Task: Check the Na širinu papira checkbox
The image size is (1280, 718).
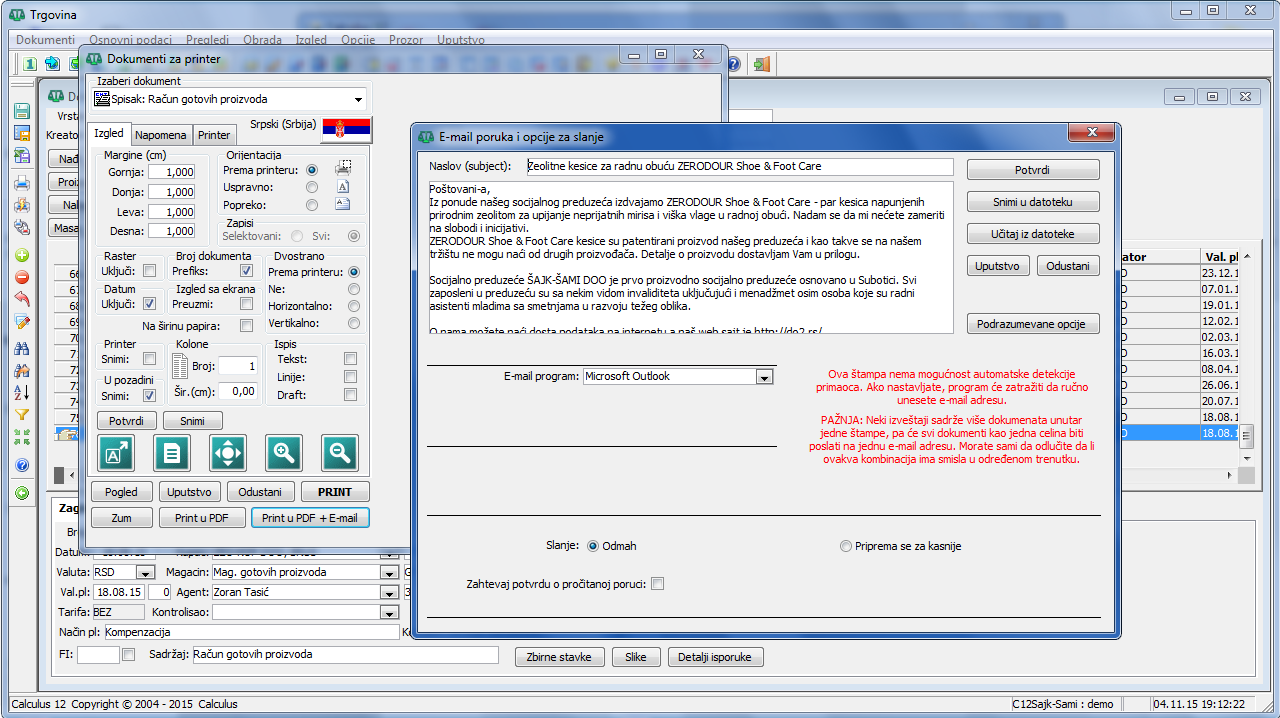Action: pyautogui.click(x=246, y=326)
